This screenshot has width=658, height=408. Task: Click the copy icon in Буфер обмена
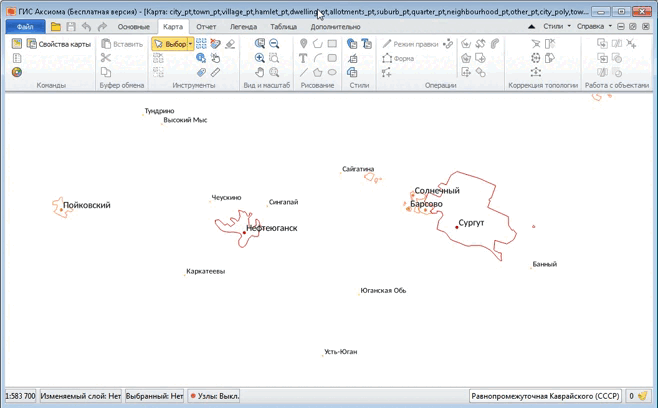106,72
